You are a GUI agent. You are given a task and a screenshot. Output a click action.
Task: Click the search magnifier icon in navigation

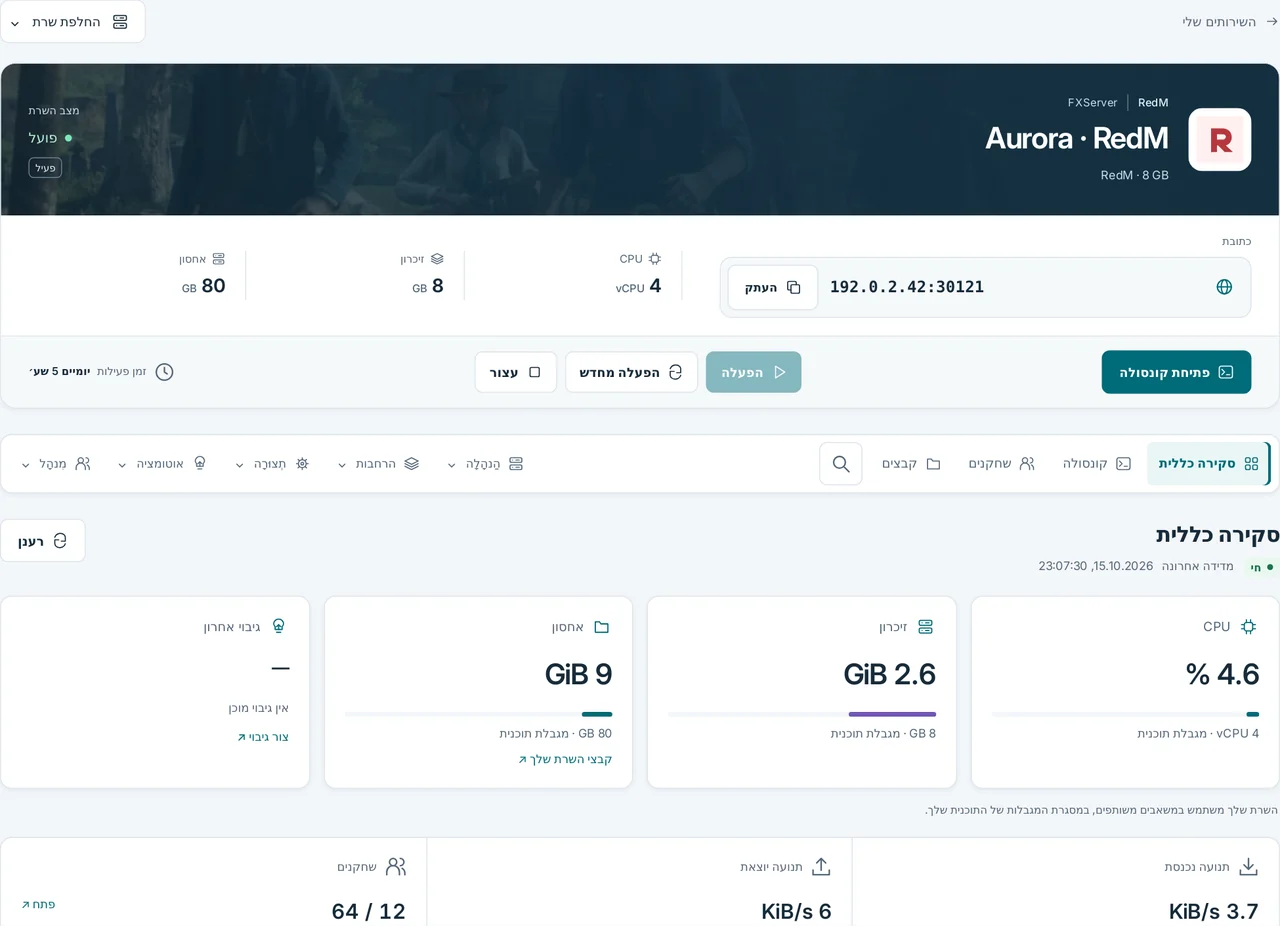point(841,464)
